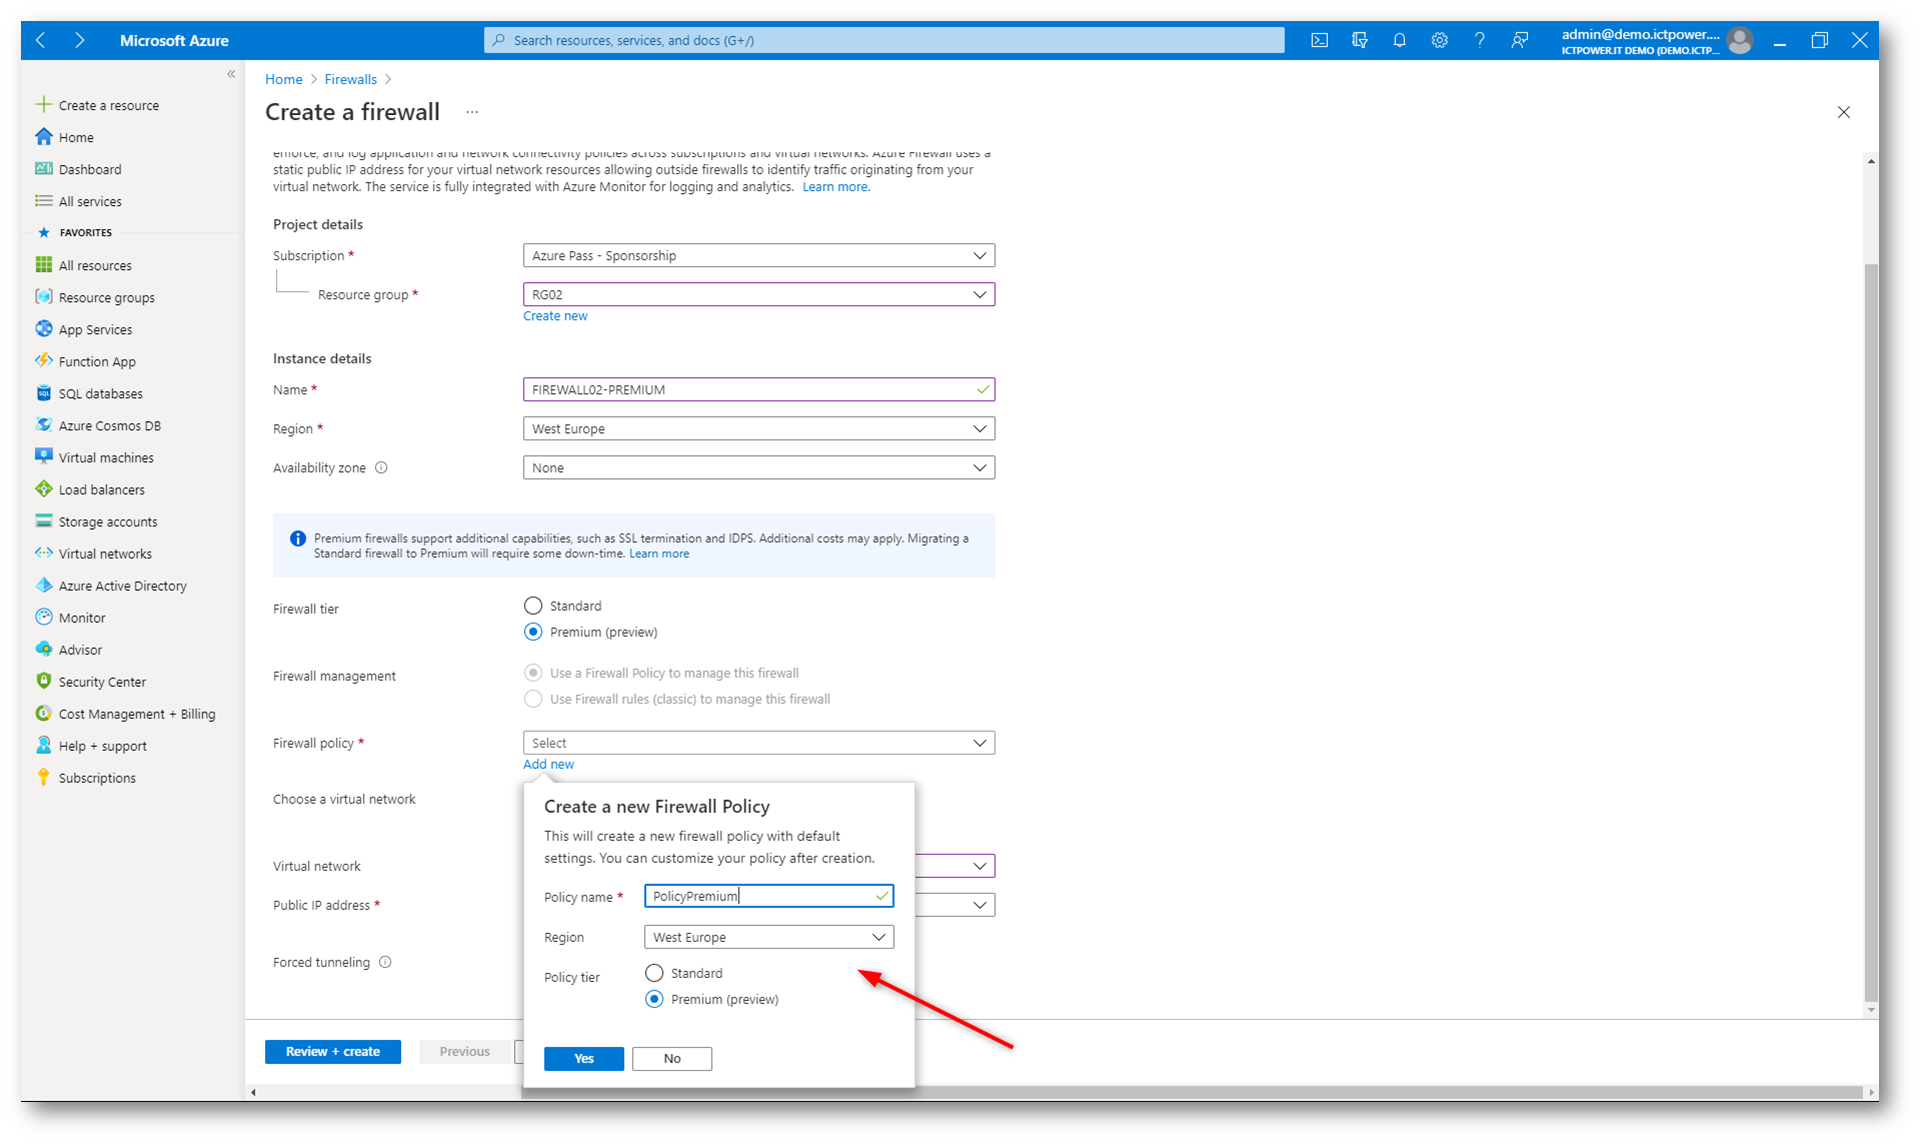Click the Function App lightning icon
1921x1144 pixels.
[x=43, y=361]
